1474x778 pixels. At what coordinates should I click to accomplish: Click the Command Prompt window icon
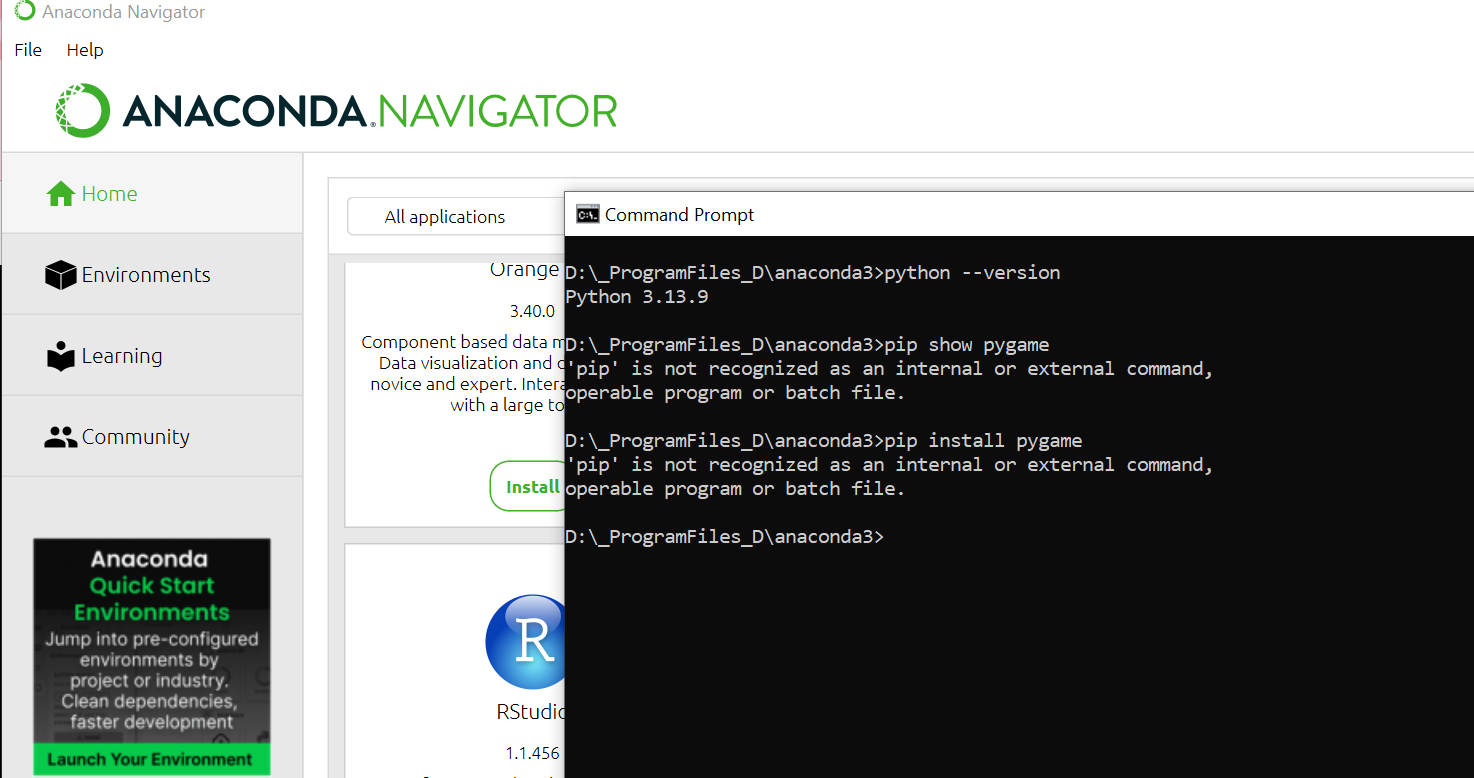click(x=588, y=214)
